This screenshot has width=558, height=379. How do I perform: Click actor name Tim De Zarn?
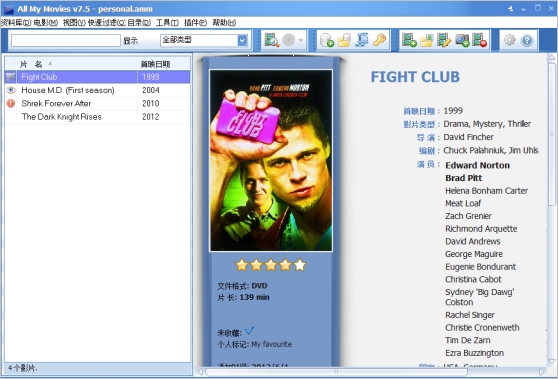click(468, 340)
